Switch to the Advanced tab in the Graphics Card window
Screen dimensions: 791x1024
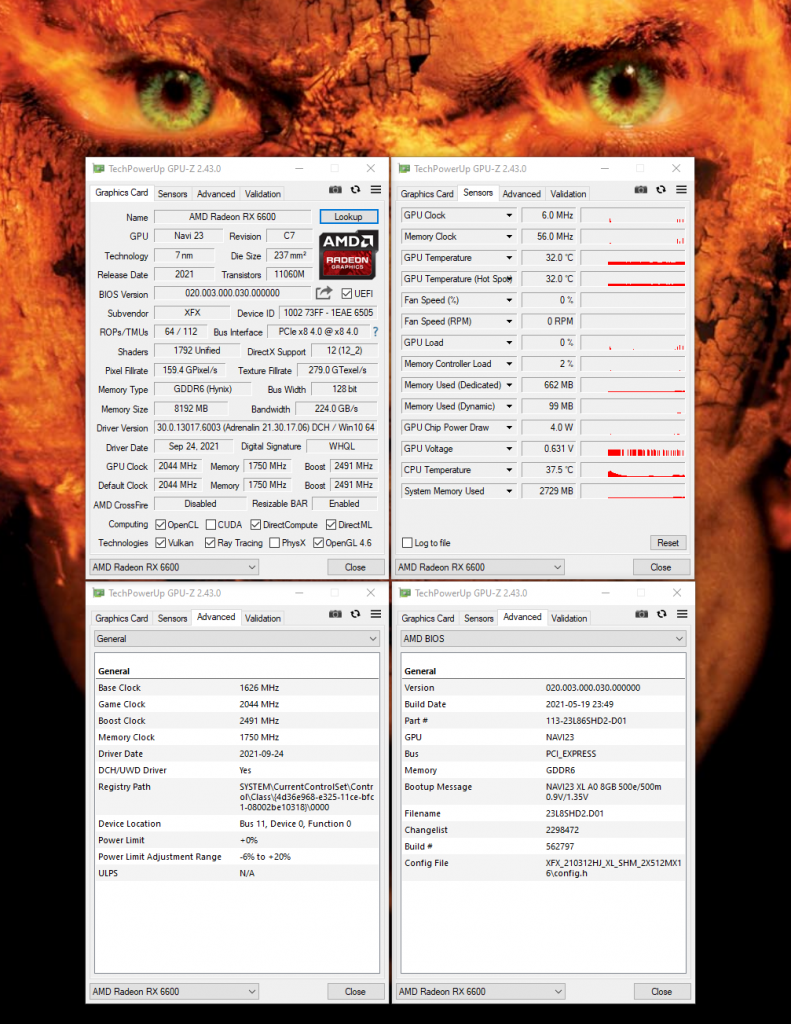(216, 194)
